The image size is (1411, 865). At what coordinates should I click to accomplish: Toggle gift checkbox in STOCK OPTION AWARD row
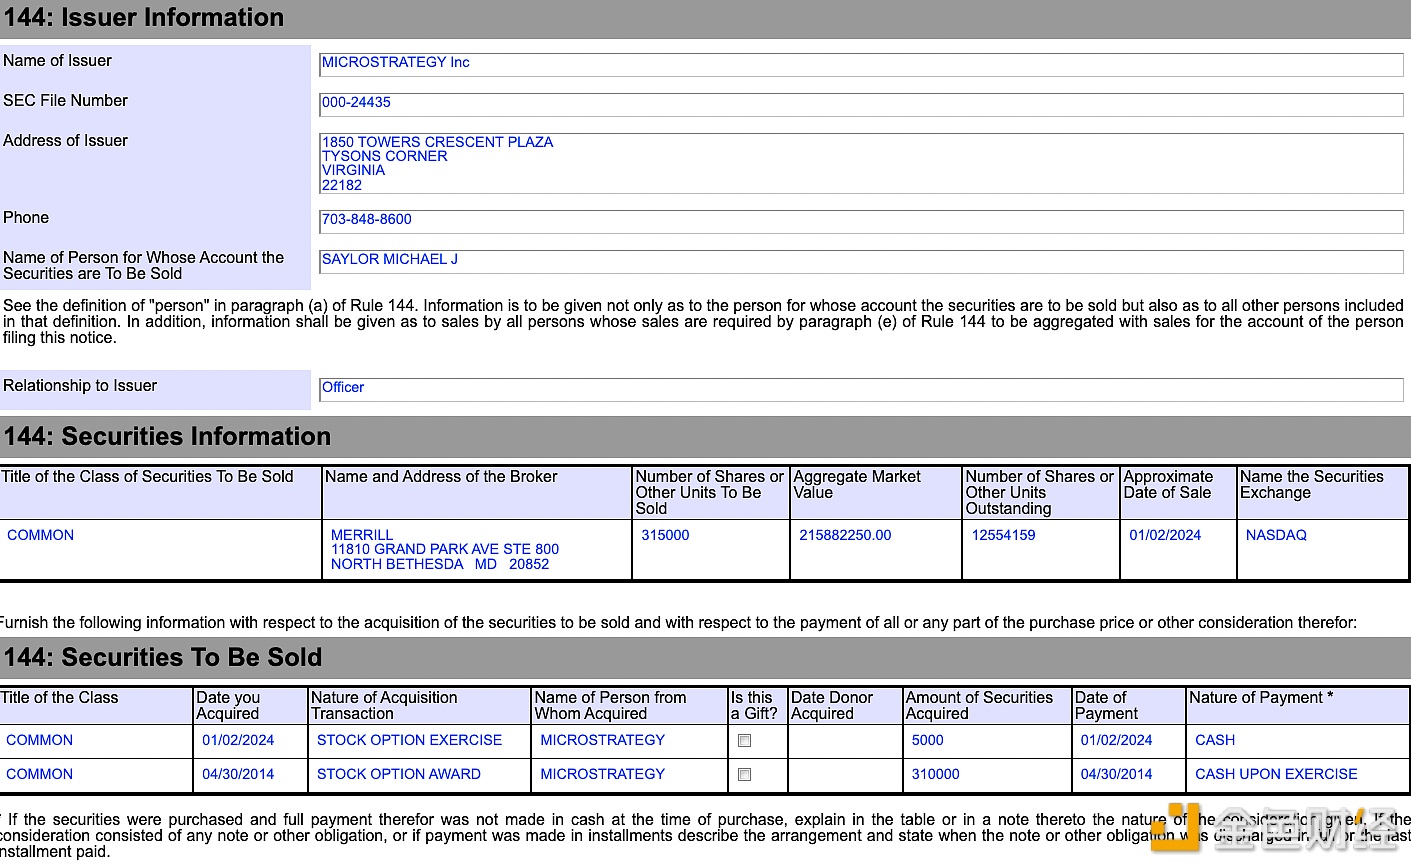tap(744, 775)
